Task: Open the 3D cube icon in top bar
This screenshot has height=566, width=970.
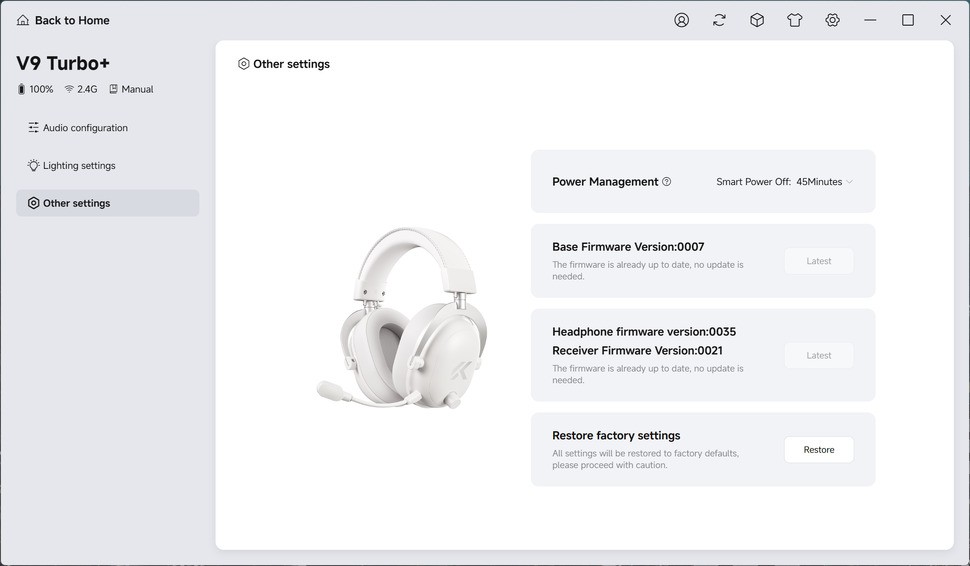Action: (x=757, y=20)
